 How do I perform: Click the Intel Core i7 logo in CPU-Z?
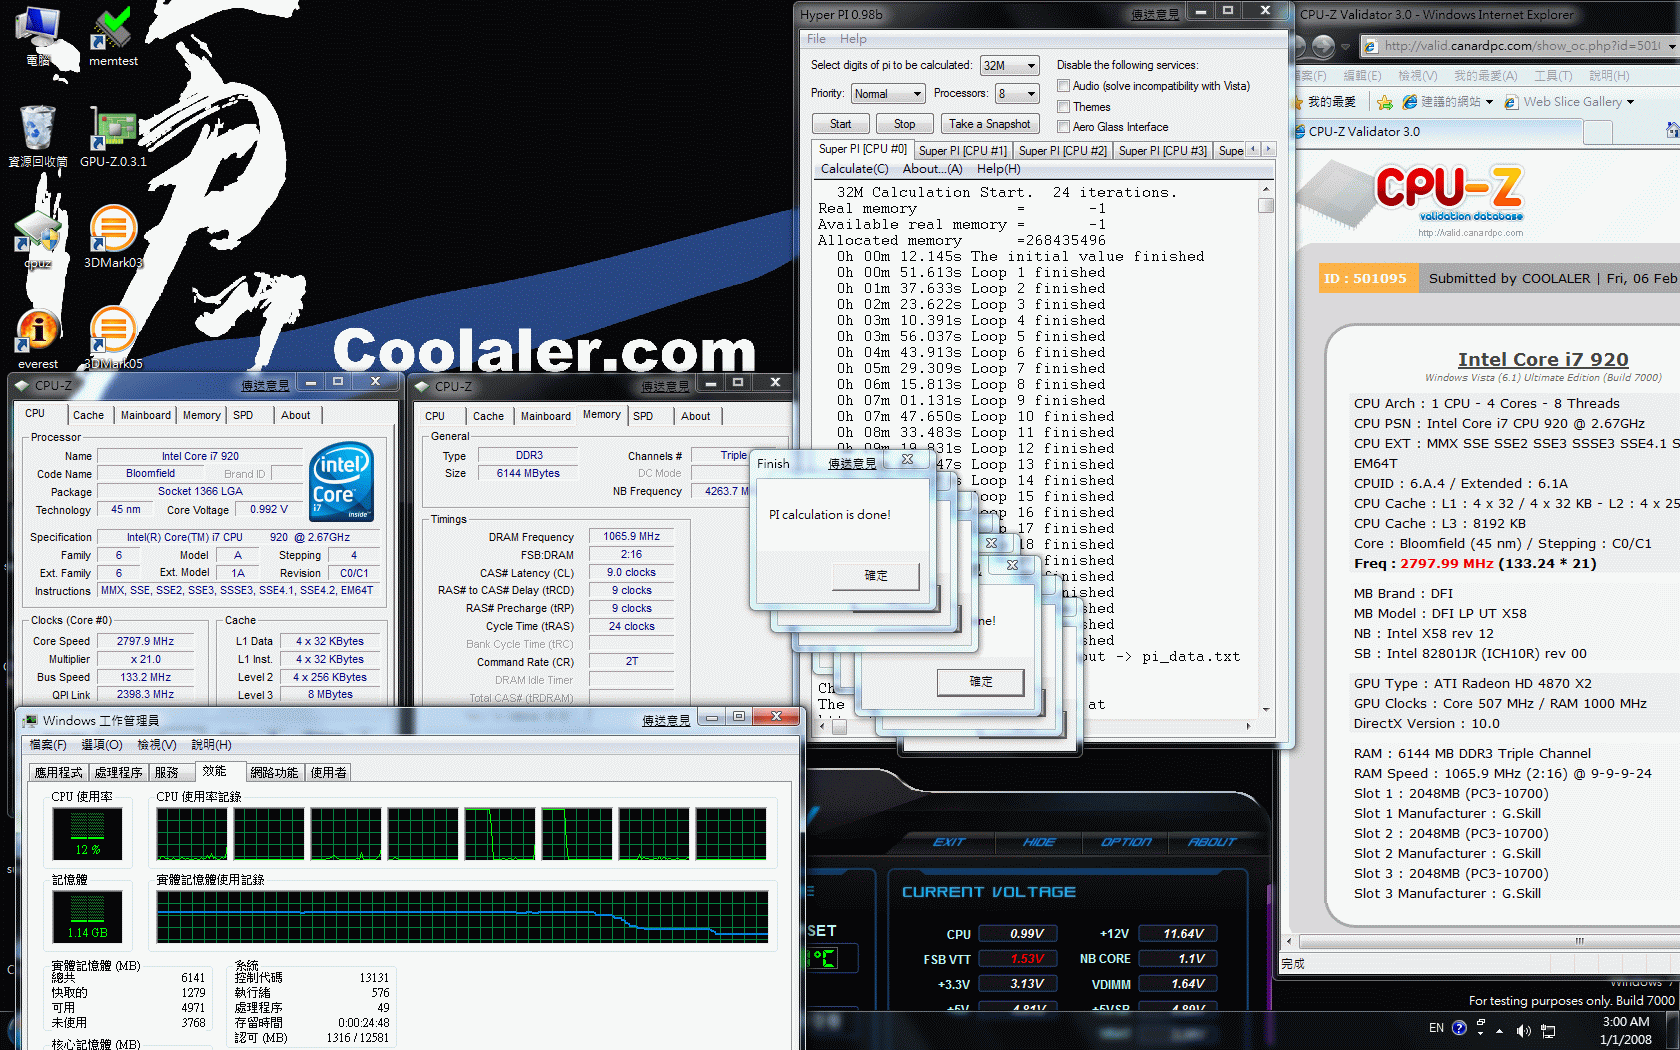pos(342,481)
